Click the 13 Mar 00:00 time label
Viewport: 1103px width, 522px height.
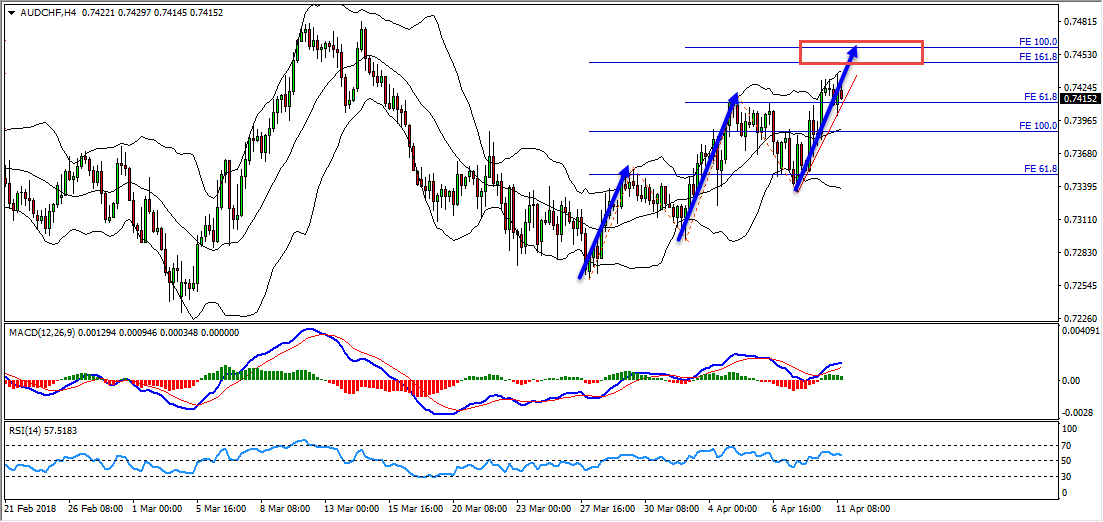click(352, 508)
